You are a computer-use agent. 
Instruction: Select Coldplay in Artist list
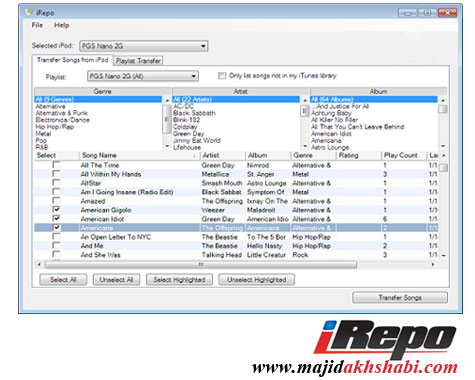[x=185, y=127]
